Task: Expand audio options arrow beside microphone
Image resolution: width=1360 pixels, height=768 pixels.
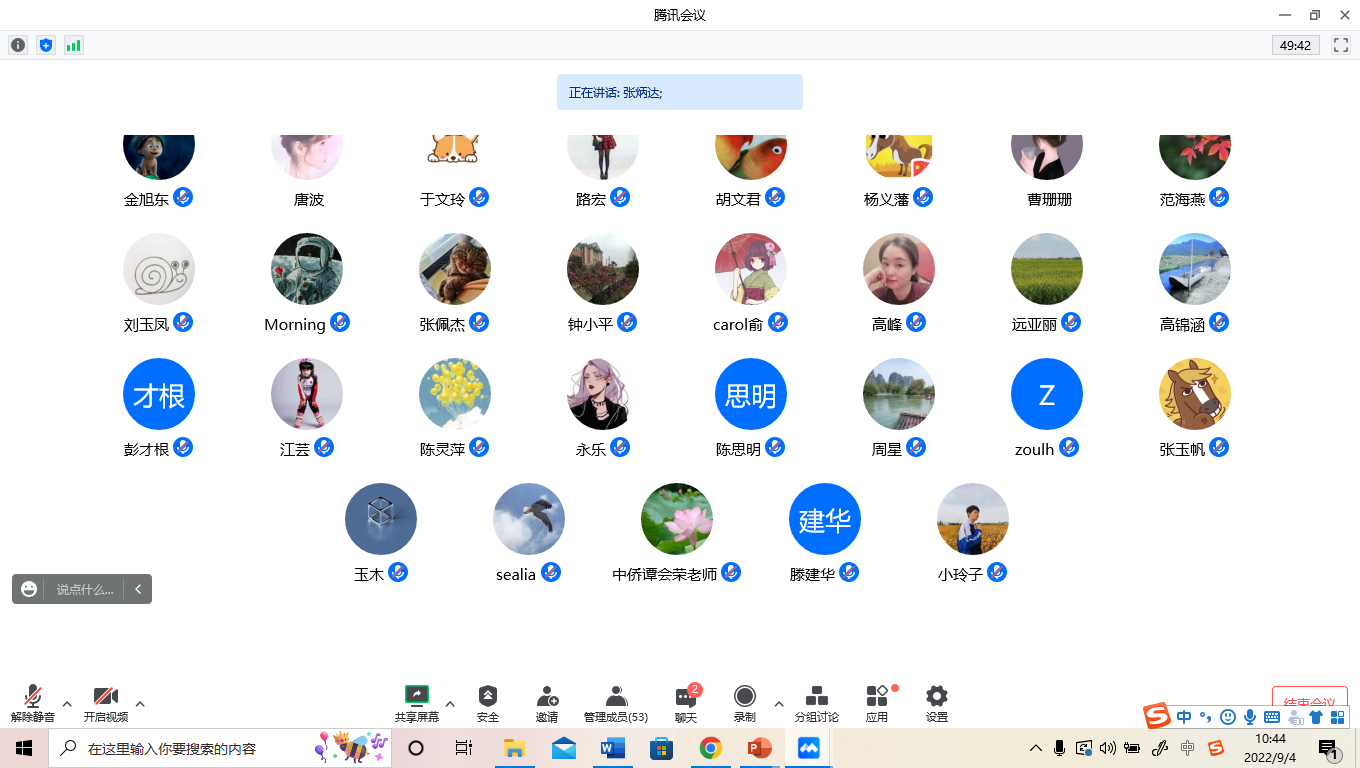Action: coord(67,704)
